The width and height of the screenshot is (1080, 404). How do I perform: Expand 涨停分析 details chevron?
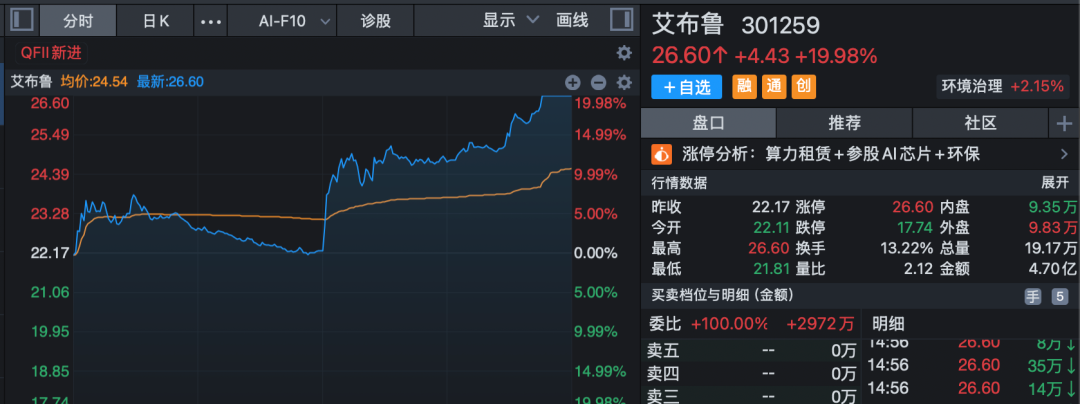[1063, 154]
